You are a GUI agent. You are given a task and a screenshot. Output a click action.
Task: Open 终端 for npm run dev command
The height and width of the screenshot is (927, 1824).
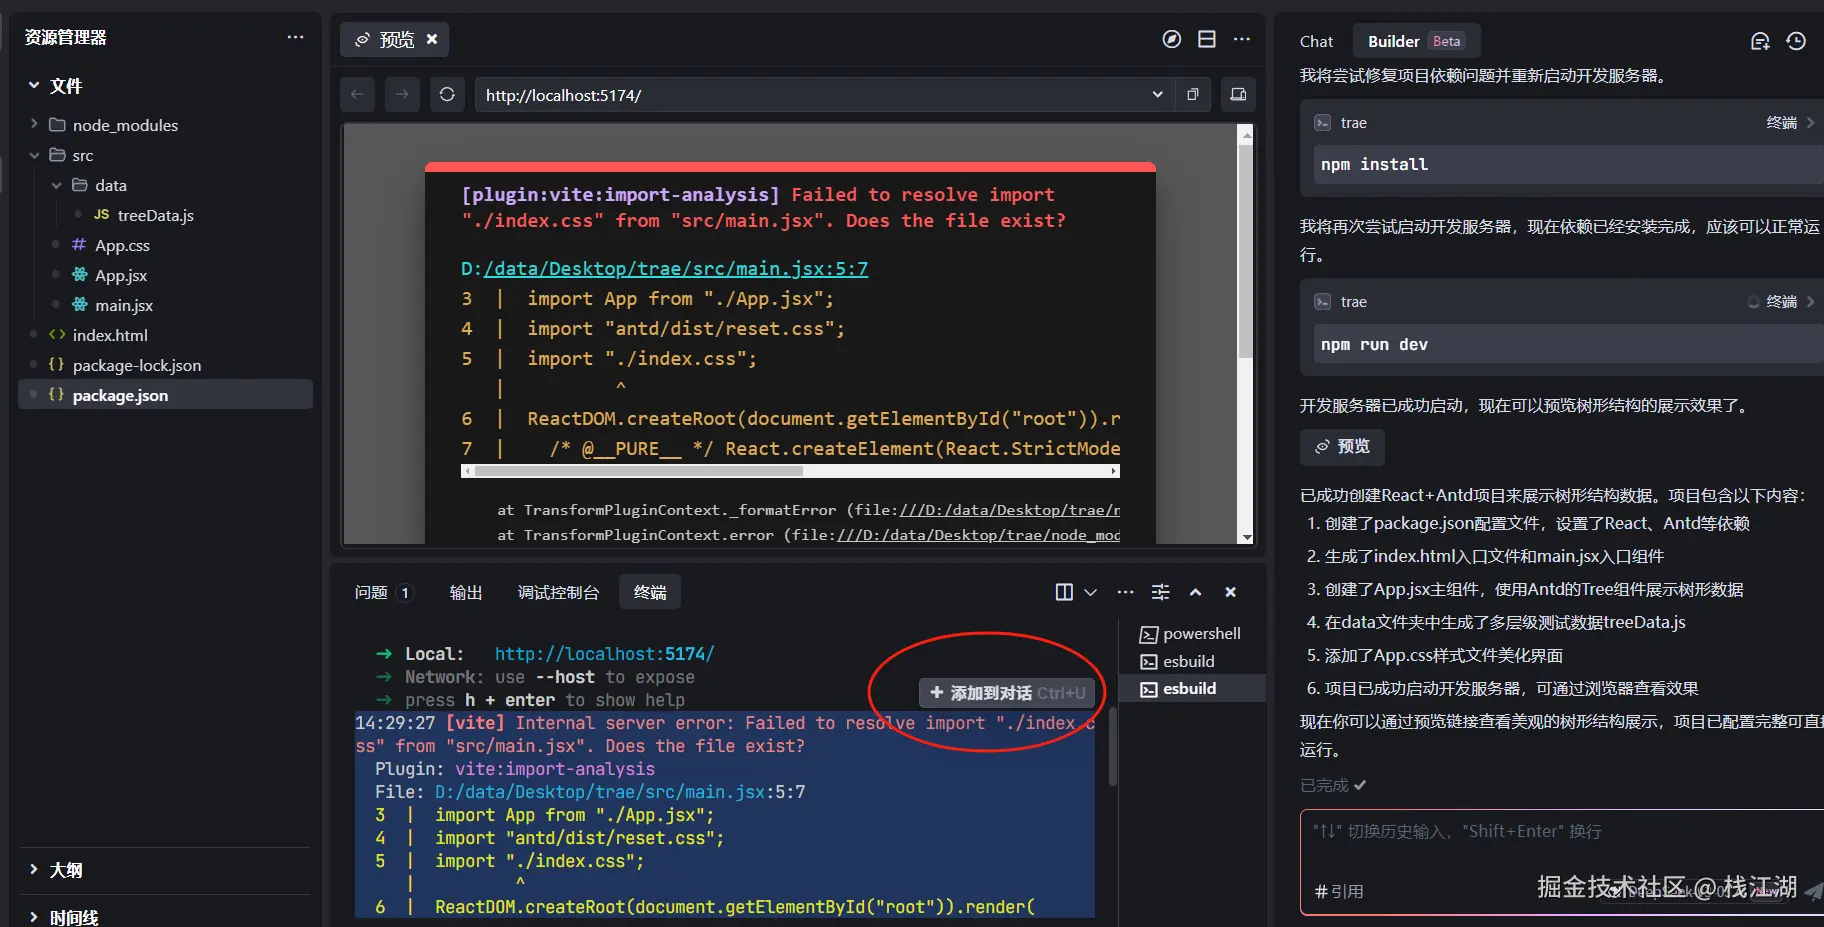(1790, 302)
